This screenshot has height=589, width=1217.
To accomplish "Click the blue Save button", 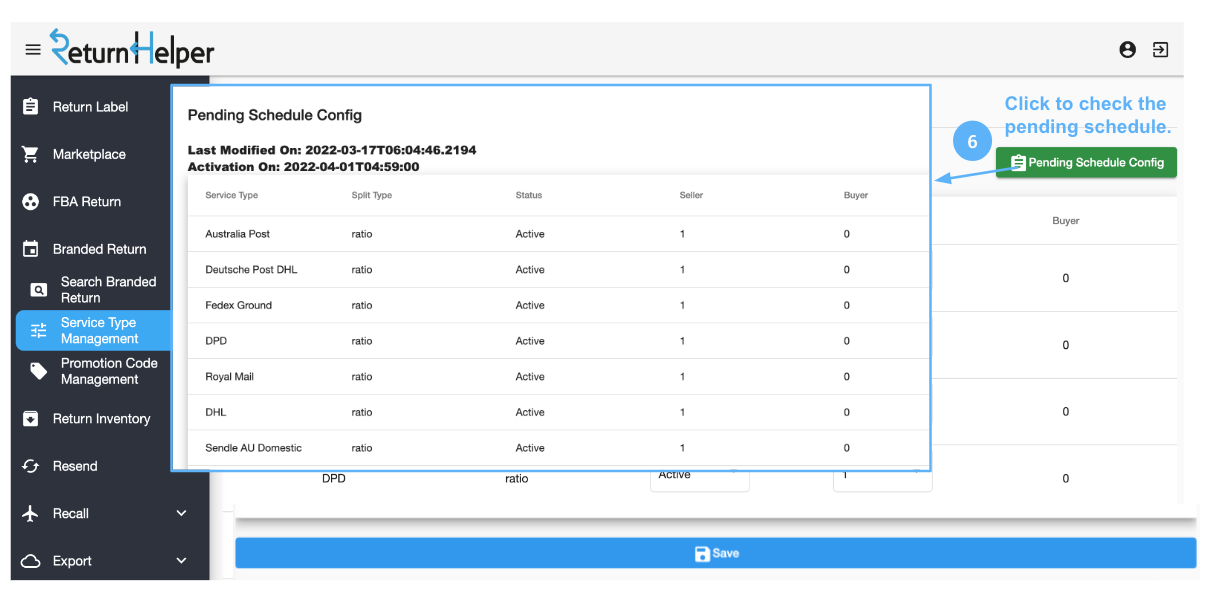I will point(715,553).
